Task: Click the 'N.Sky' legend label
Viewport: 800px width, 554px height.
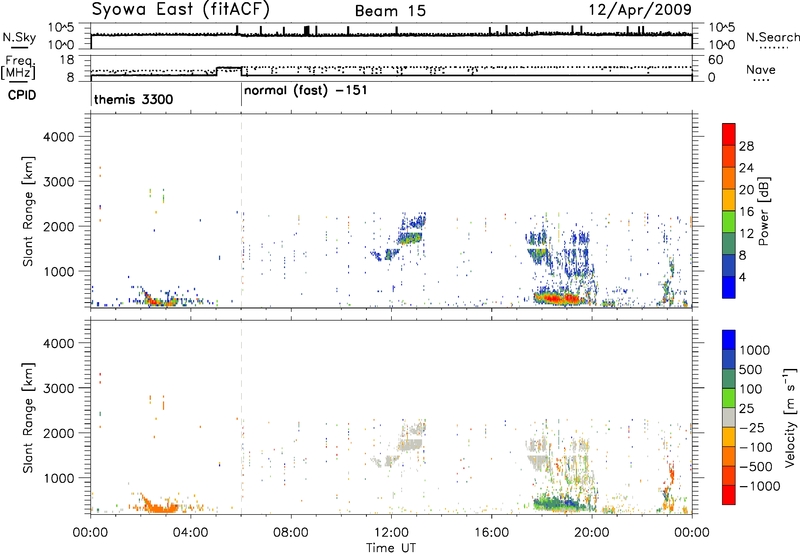Action: tap(19, 37)
